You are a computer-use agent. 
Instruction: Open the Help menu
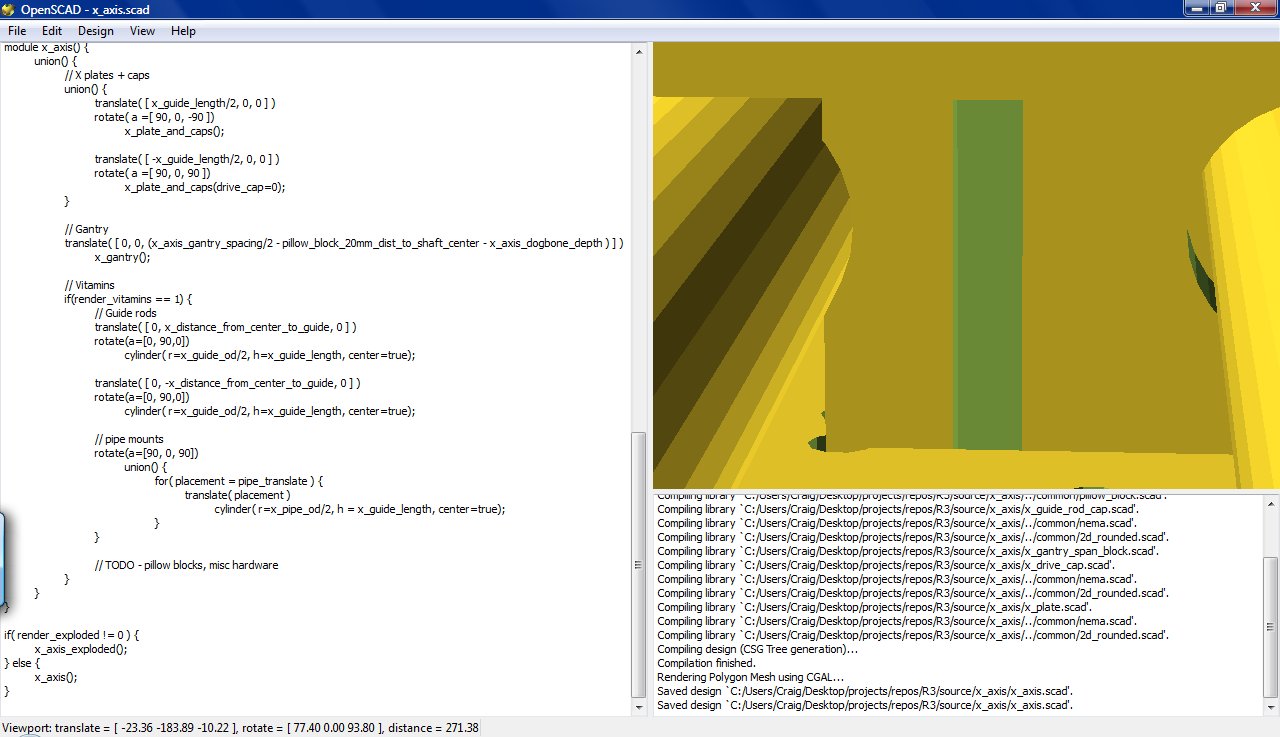[x=183, y=31]
